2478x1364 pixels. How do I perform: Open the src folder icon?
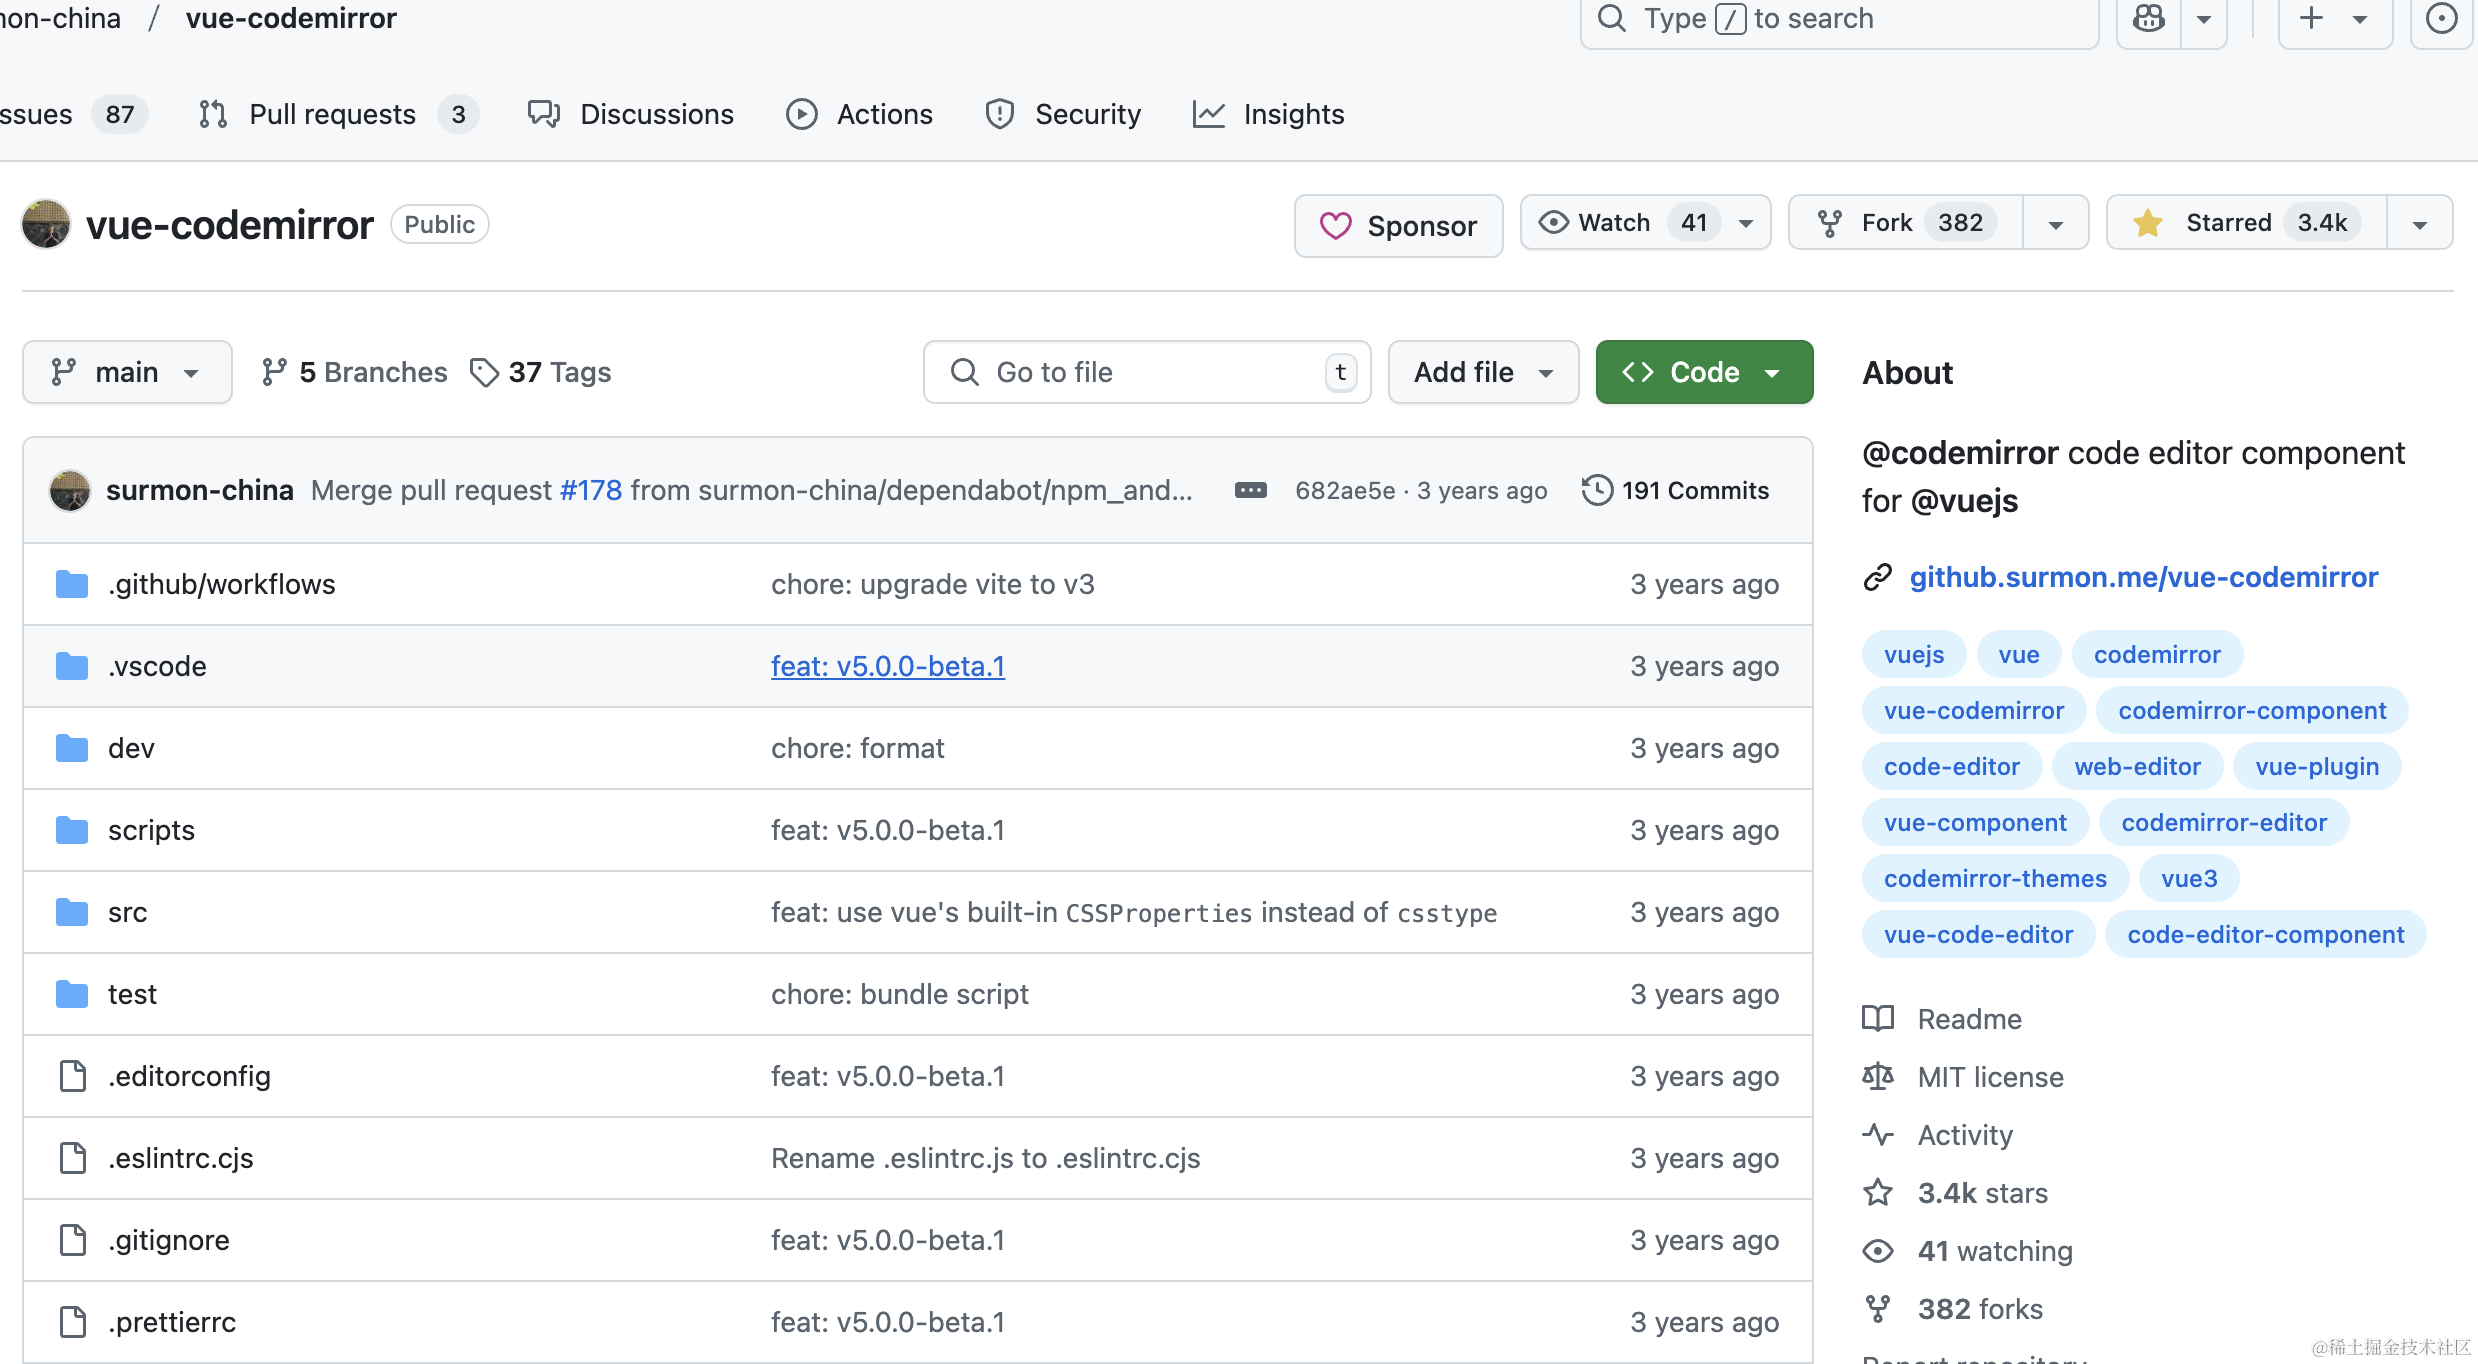(72, 912)
